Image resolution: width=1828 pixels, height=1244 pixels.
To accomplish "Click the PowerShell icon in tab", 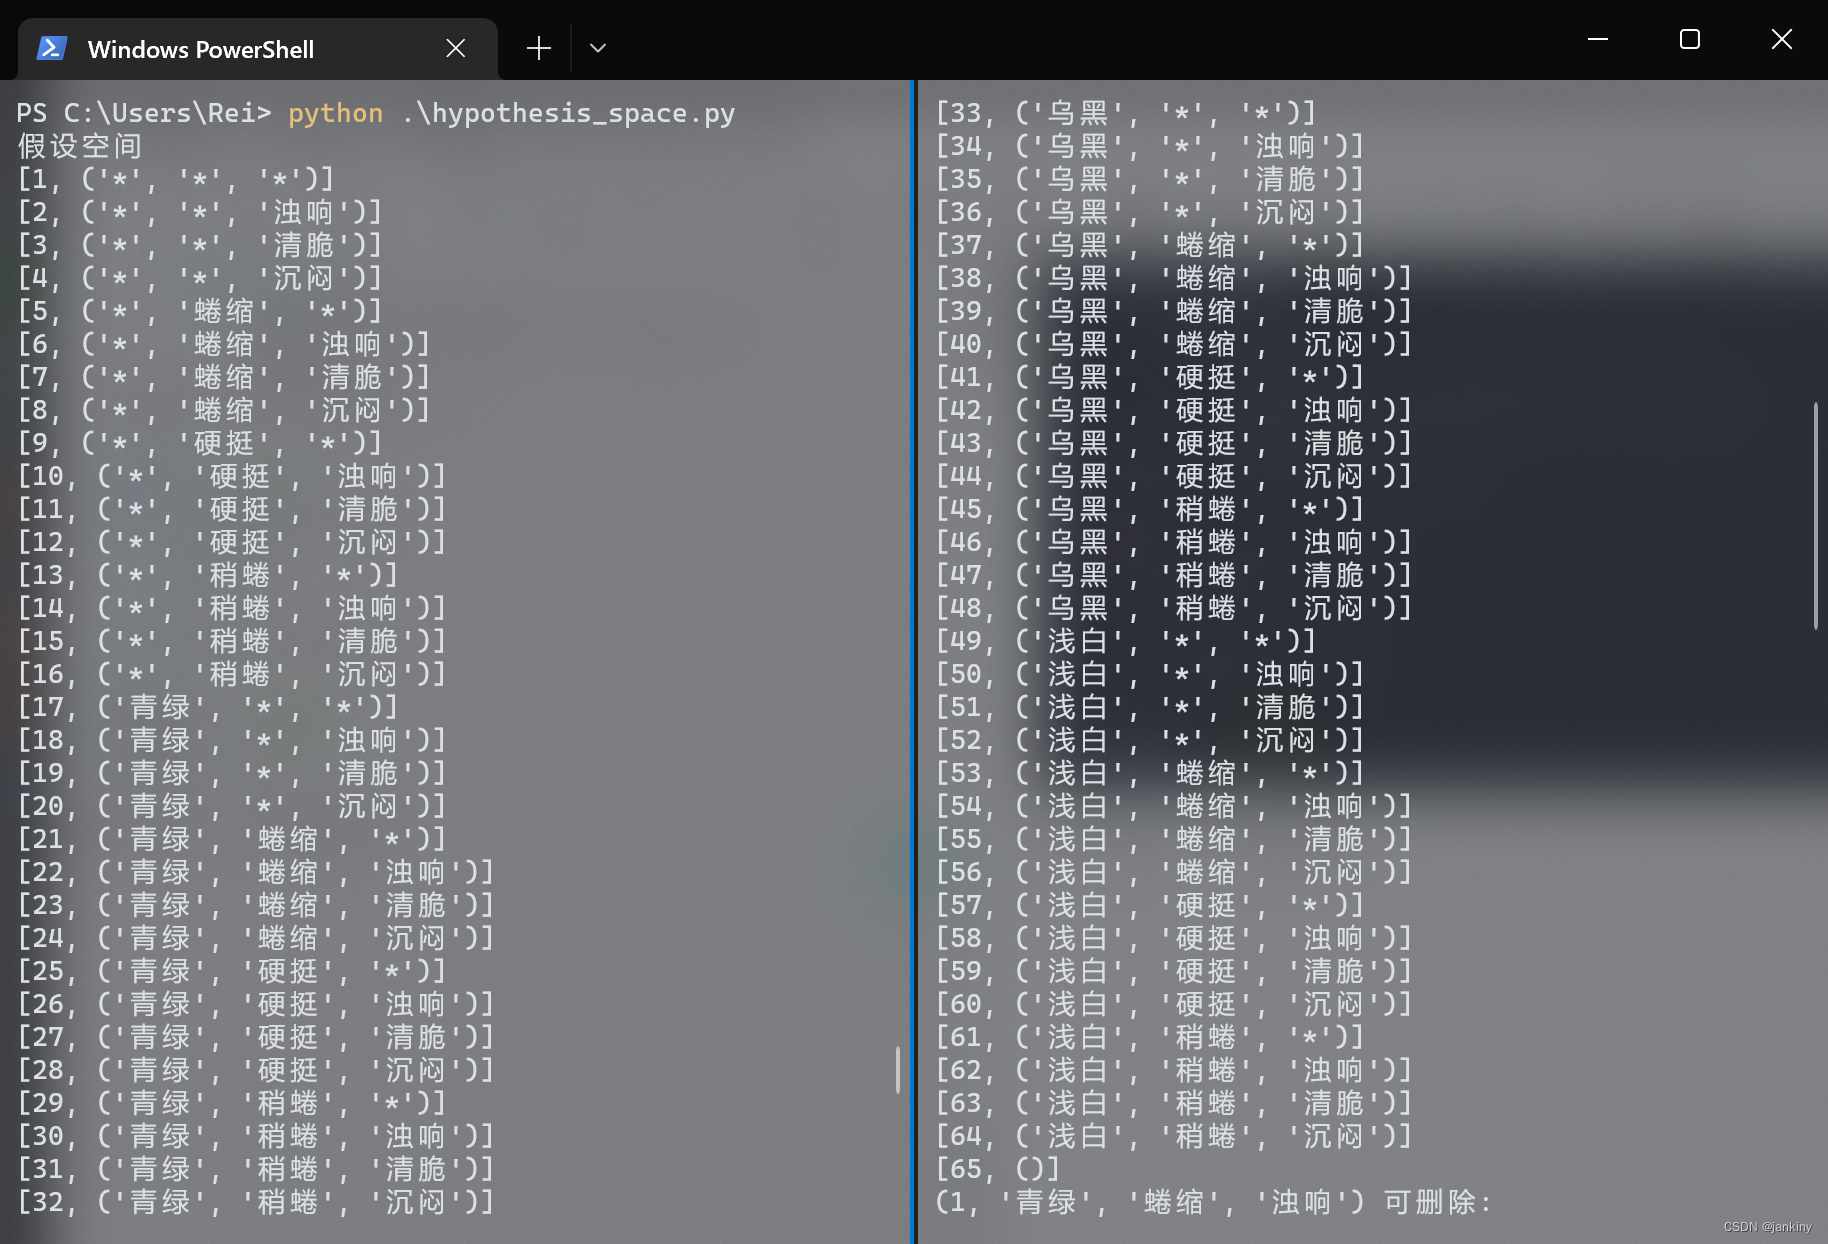I will [52, 48].
